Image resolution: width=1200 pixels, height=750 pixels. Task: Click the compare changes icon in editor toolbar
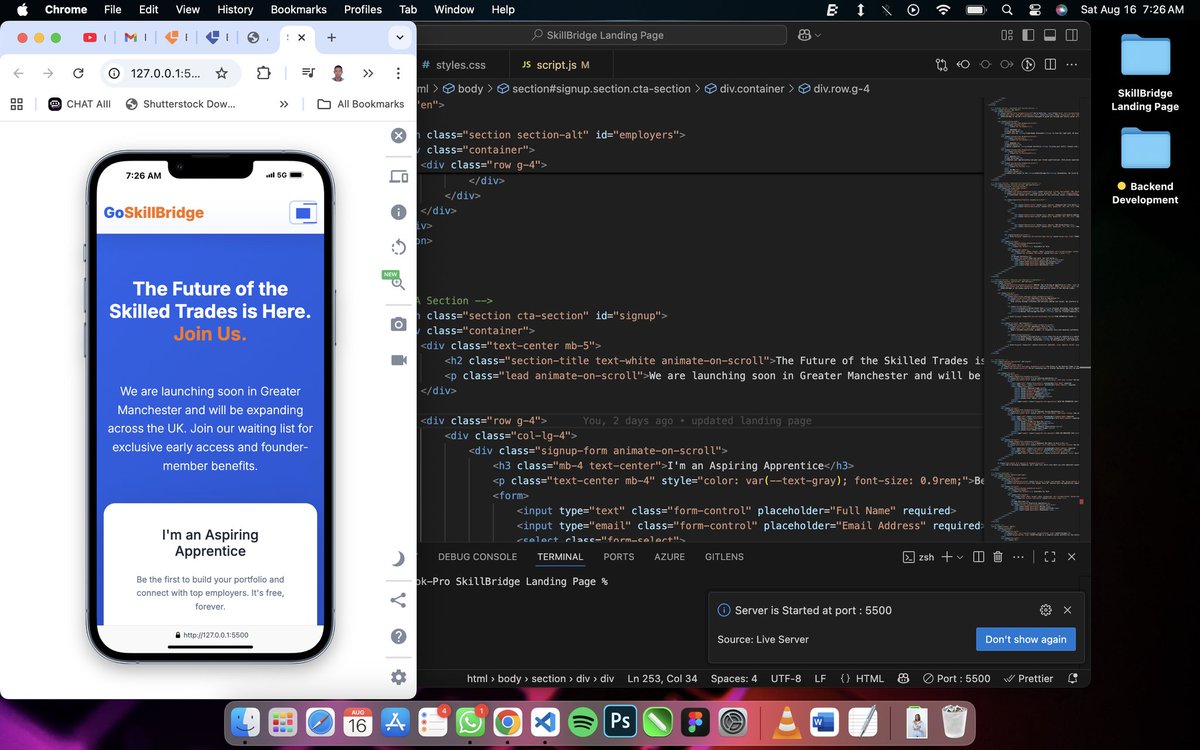[x=941, y=65]
